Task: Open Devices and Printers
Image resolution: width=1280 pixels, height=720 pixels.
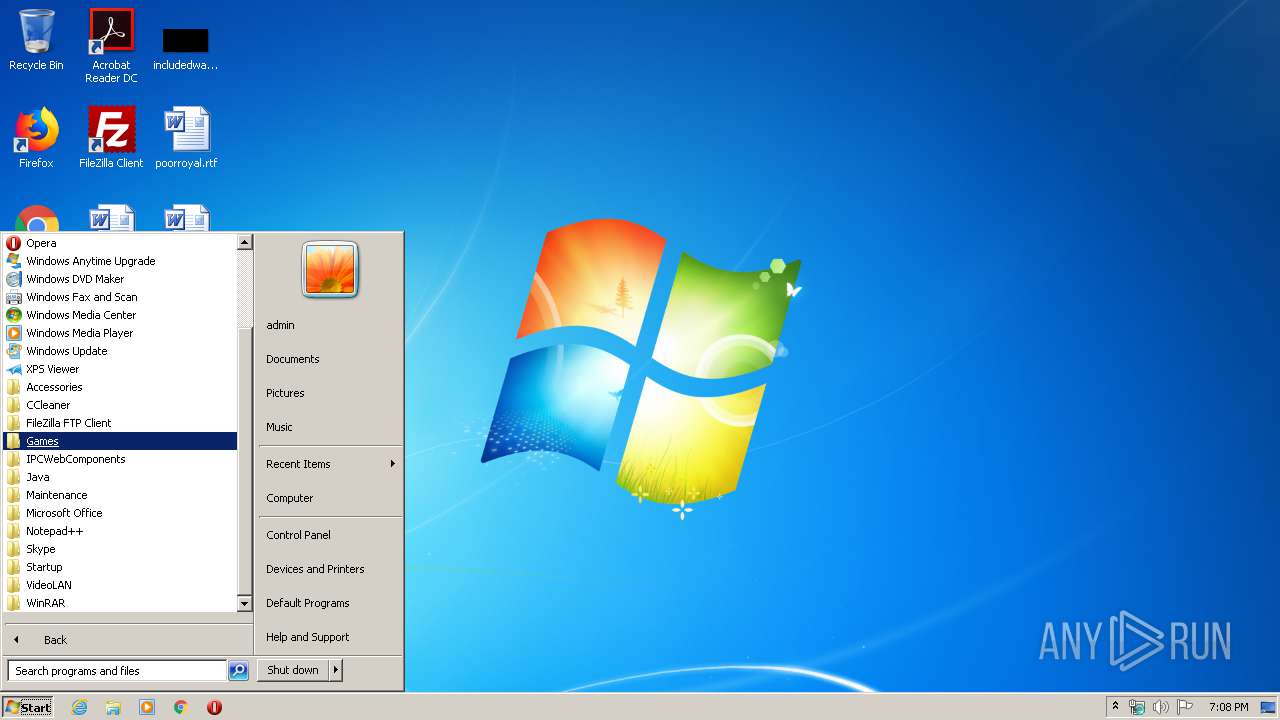Action: tap(330, 569)
